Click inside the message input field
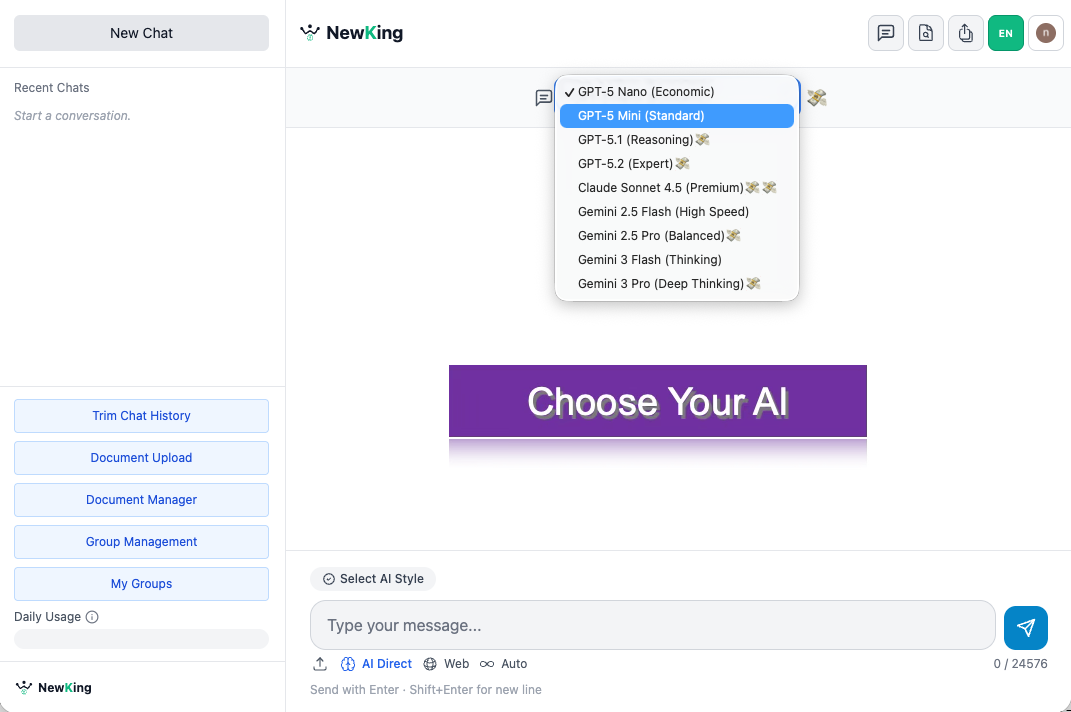This screenshot has height=712, width=1071. (652, 624)
